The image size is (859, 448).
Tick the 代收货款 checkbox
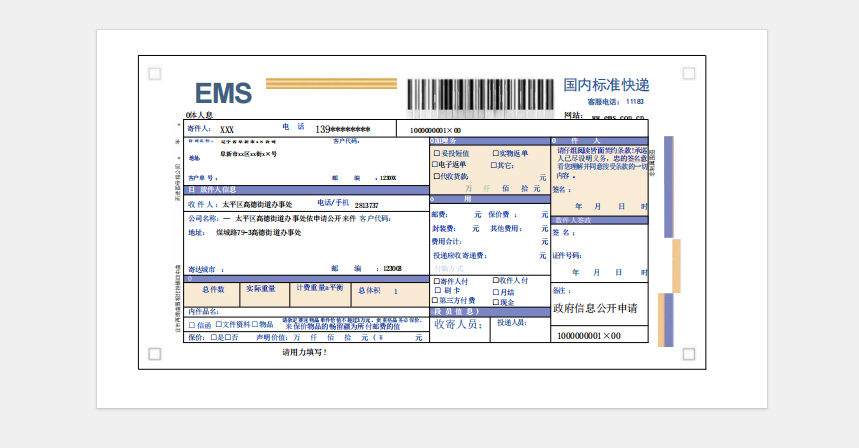point(437,176)
